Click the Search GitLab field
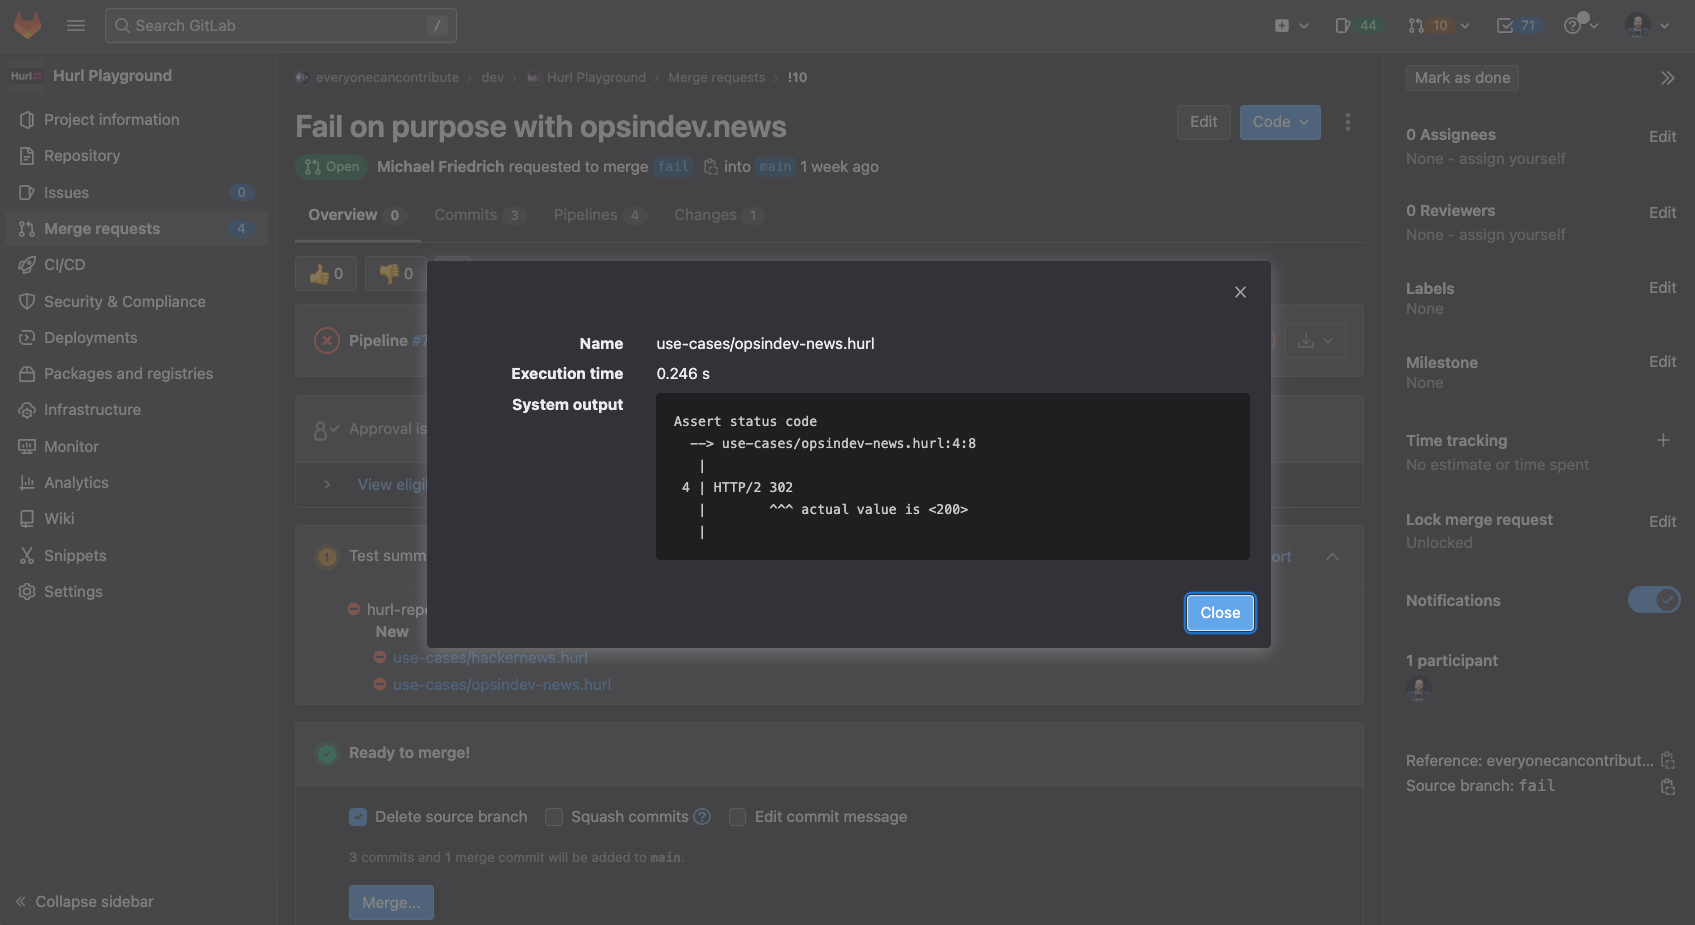The image size is (1695, 925). click(x=280, y=25)
